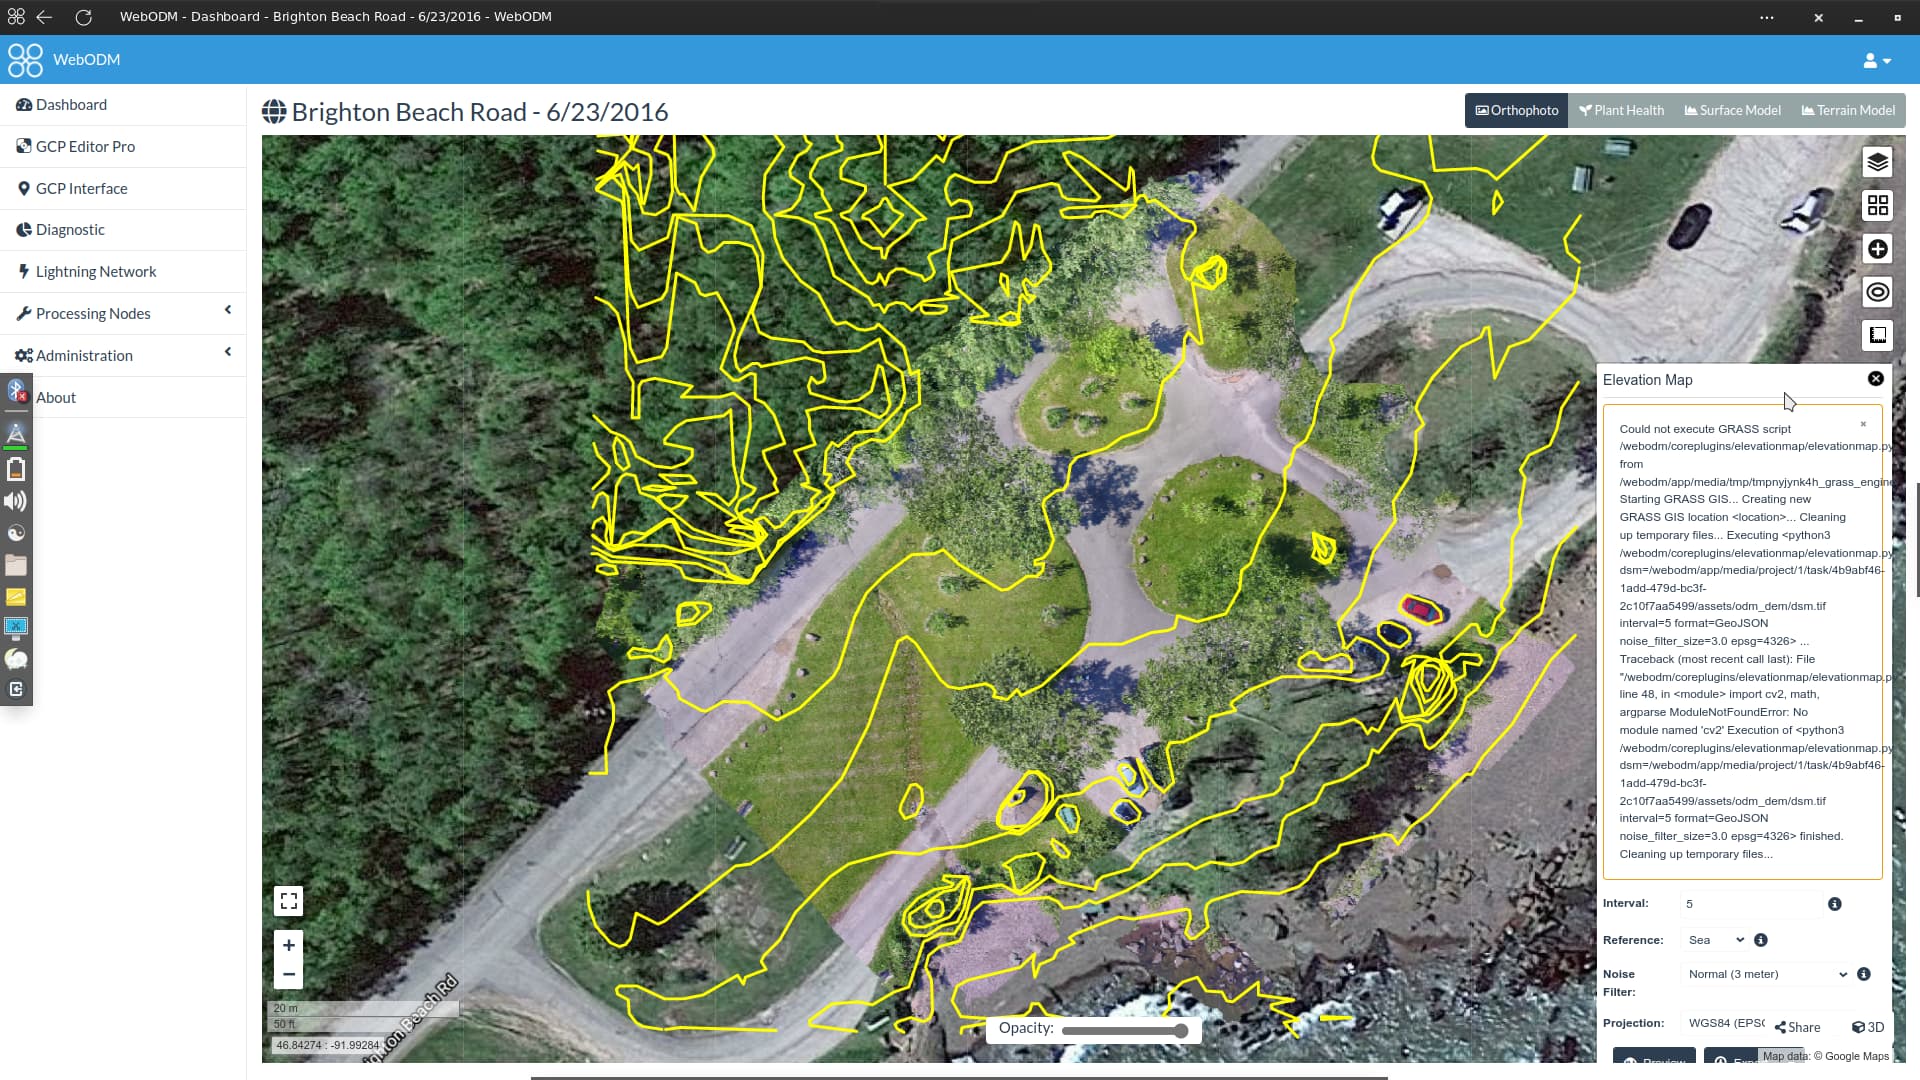Open the Reference dropdown set to Sea

coord(1714,940)
